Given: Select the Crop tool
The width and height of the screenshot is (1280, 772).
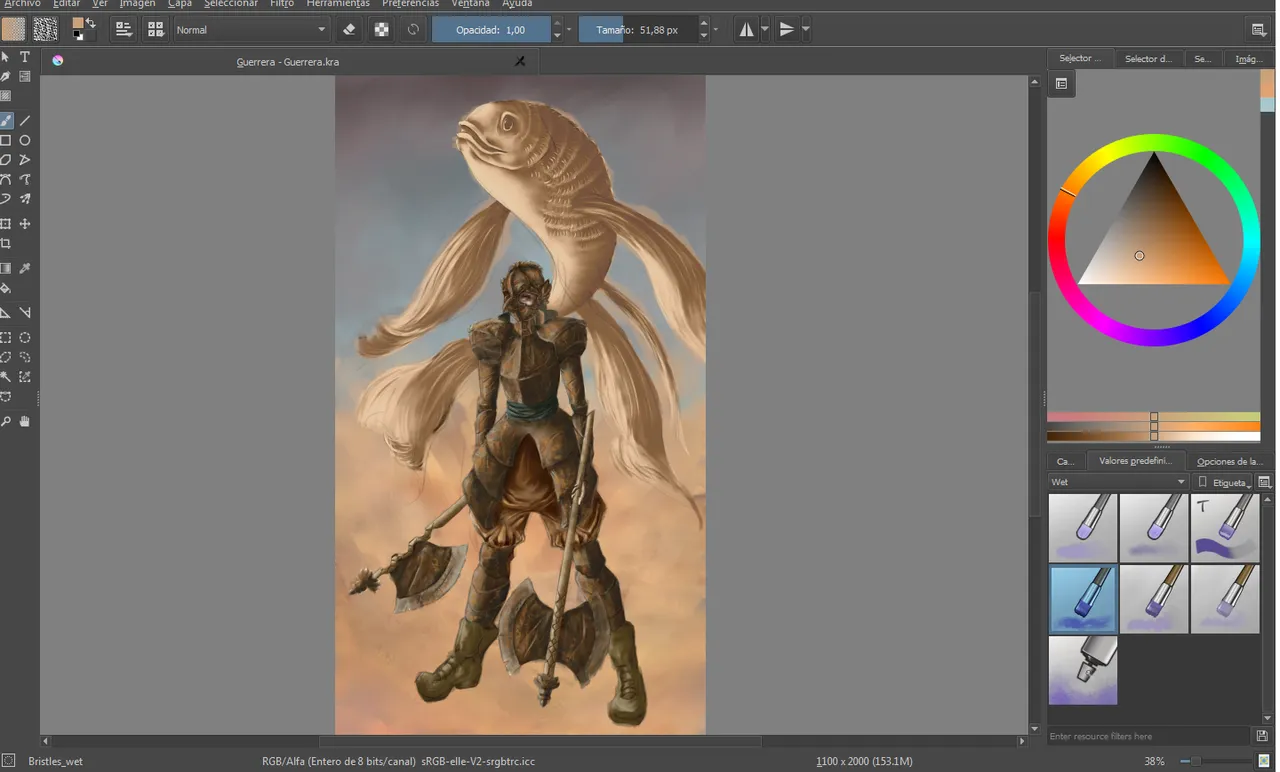Looking at the screenshot, I should coord(6,244).
